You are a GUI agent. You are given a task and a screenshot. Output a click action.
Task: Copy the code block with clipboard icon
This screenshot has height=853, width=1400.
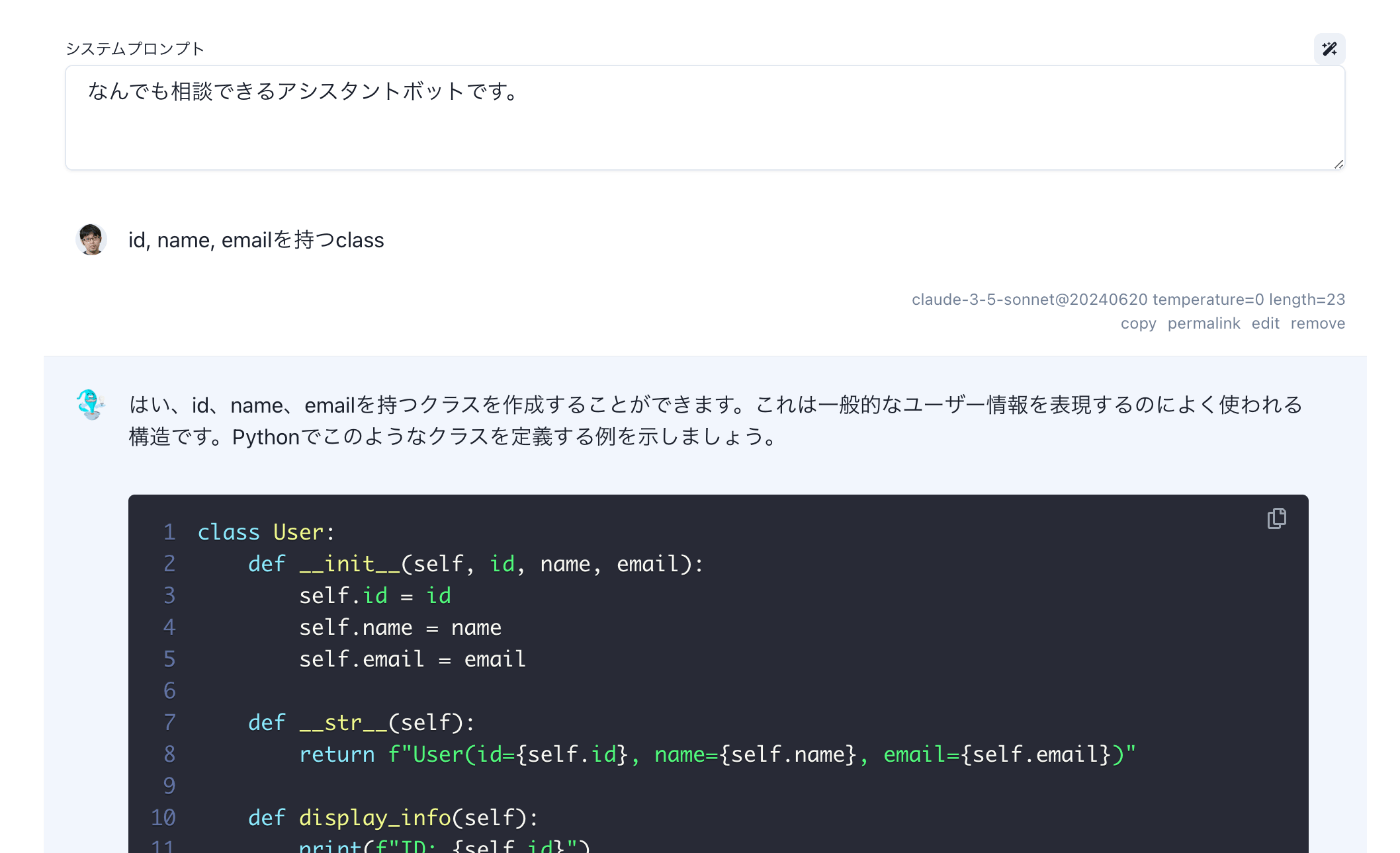pos(1276,518)
